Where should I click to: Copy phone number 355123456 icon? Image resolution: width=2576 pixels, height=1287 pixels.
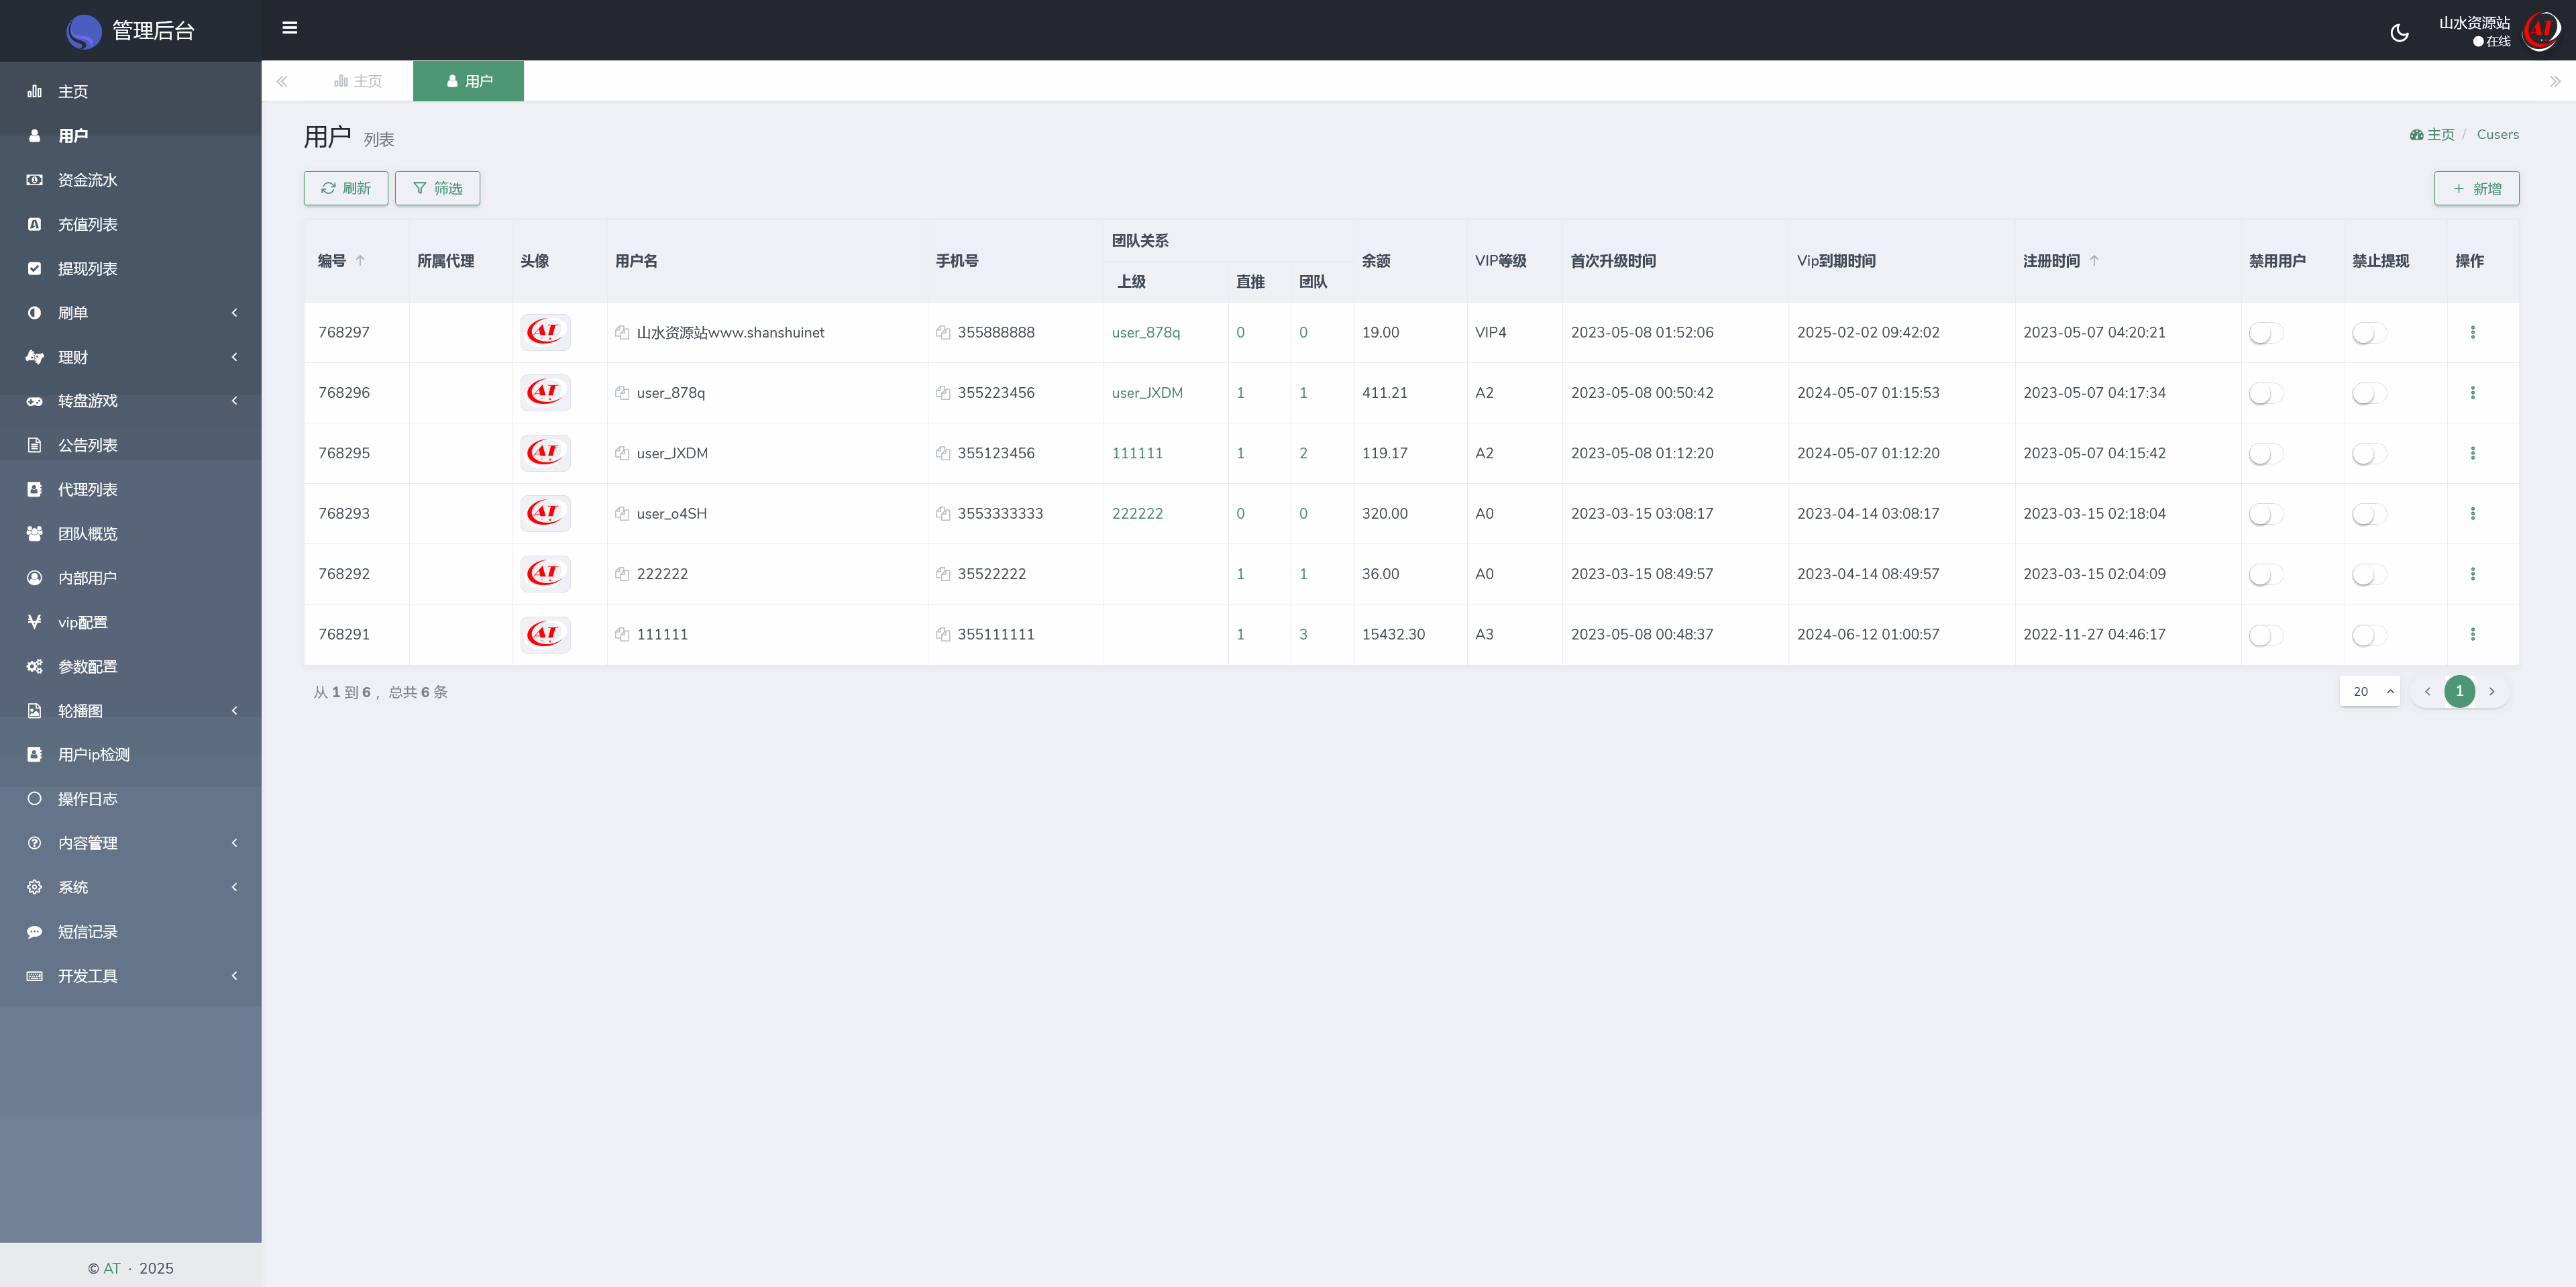pos(943,454)
